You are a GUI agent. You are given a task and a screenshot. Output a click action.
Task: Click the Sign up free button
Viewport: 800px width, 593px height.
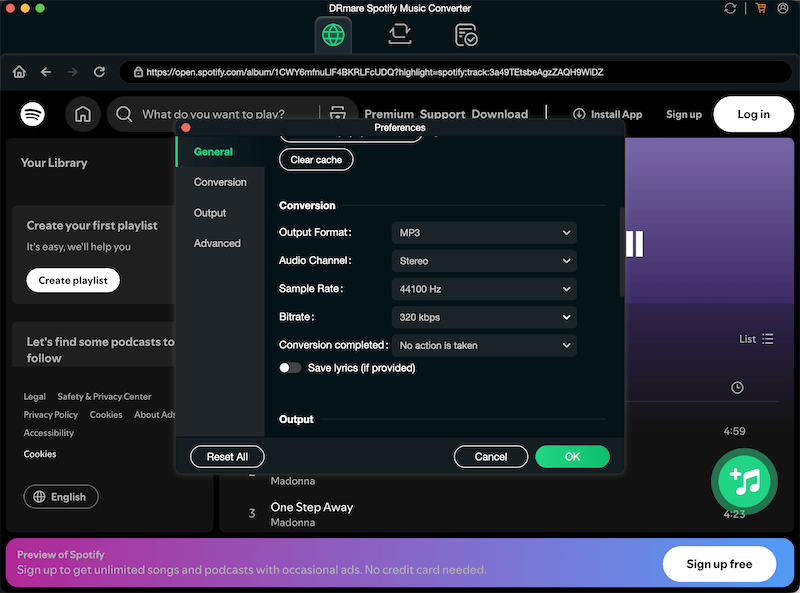coord(719,564)
